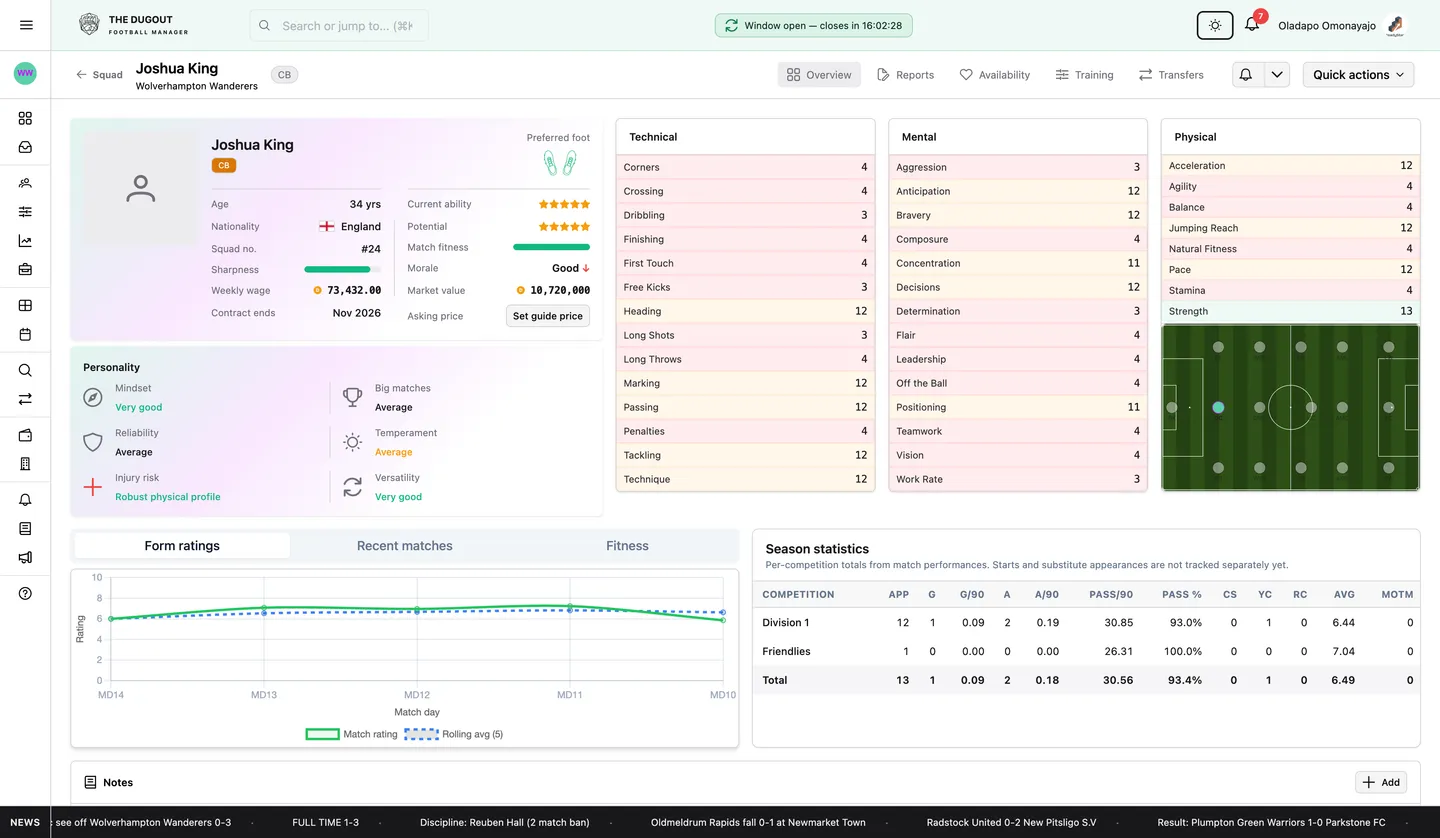This screenshot has height=838, width=1440.
Task: Open the building club icon in the sidebar
Action: coord(25,464)
